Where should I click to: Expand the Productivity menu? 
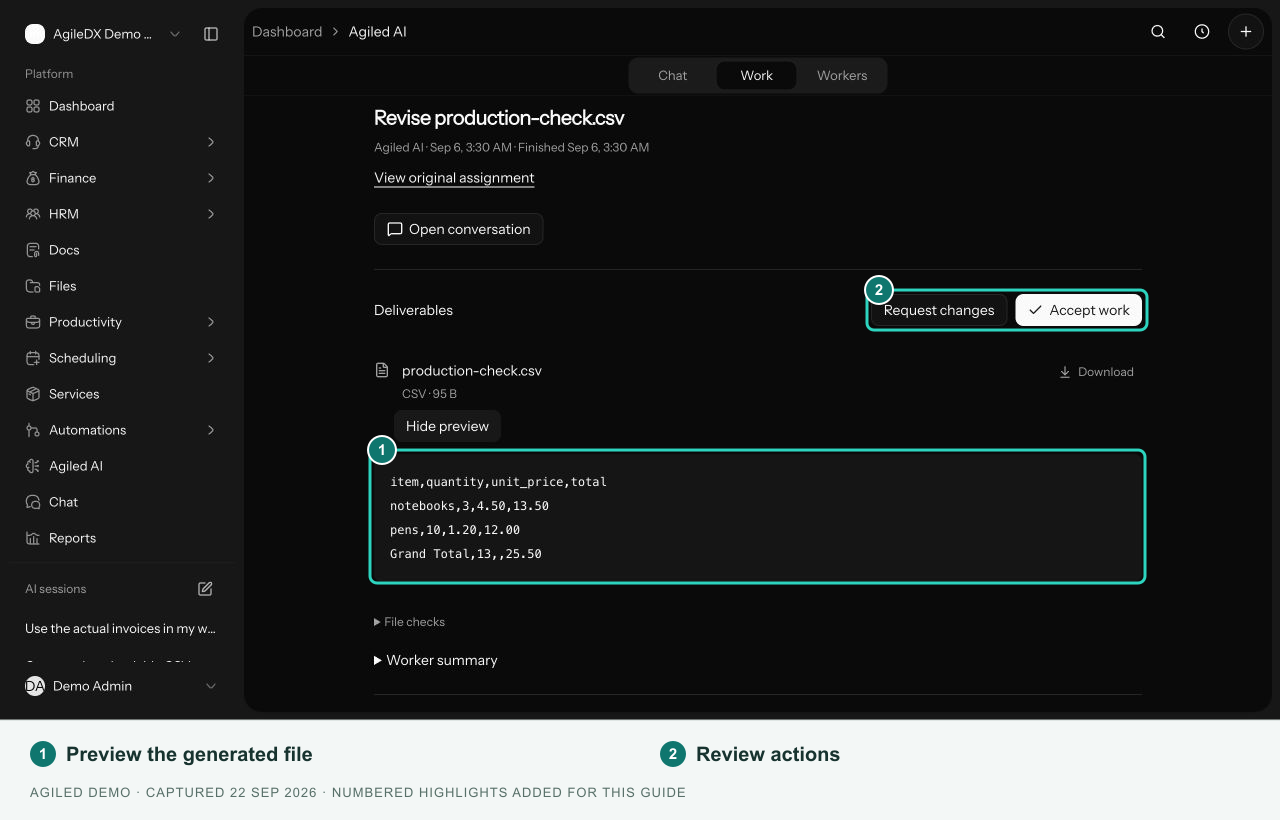click(x=120, y=322)
